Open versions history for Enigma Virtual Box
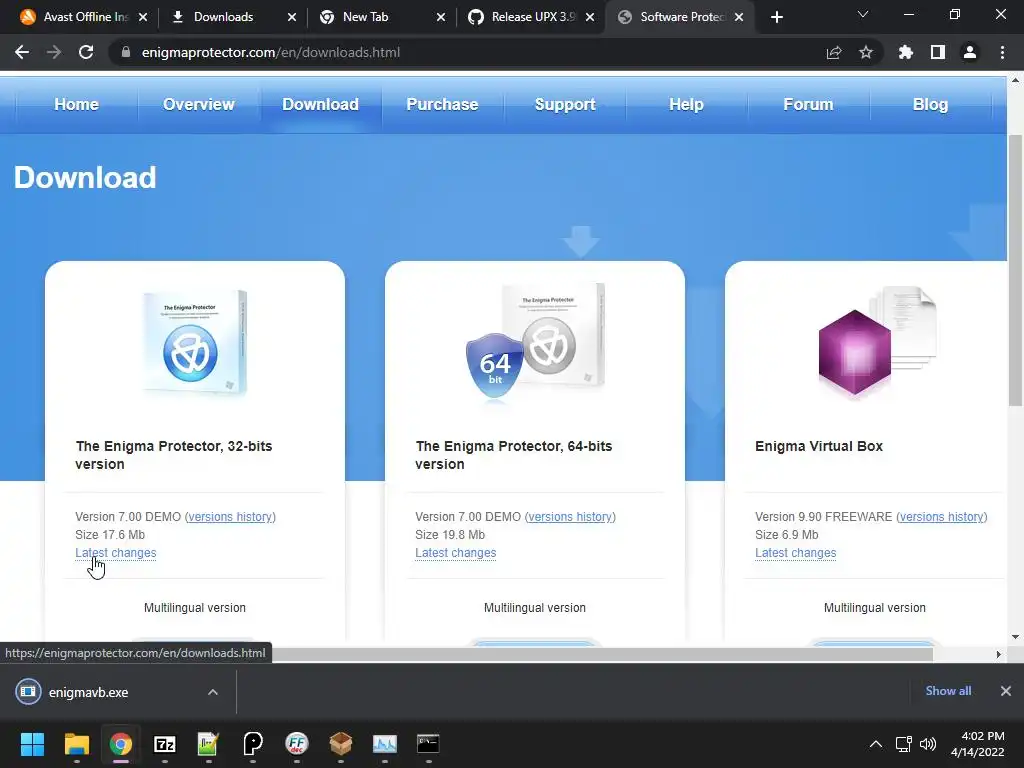 (x=942, y=517)
